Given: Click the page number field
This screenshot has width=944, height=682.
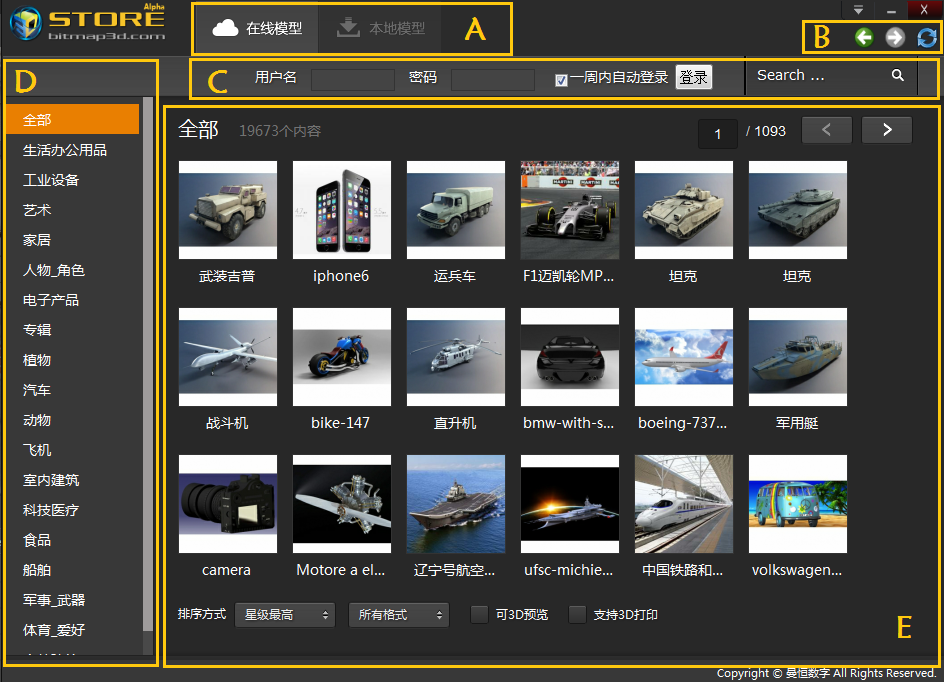Looking at the screenshot, I should click(718, 134).
